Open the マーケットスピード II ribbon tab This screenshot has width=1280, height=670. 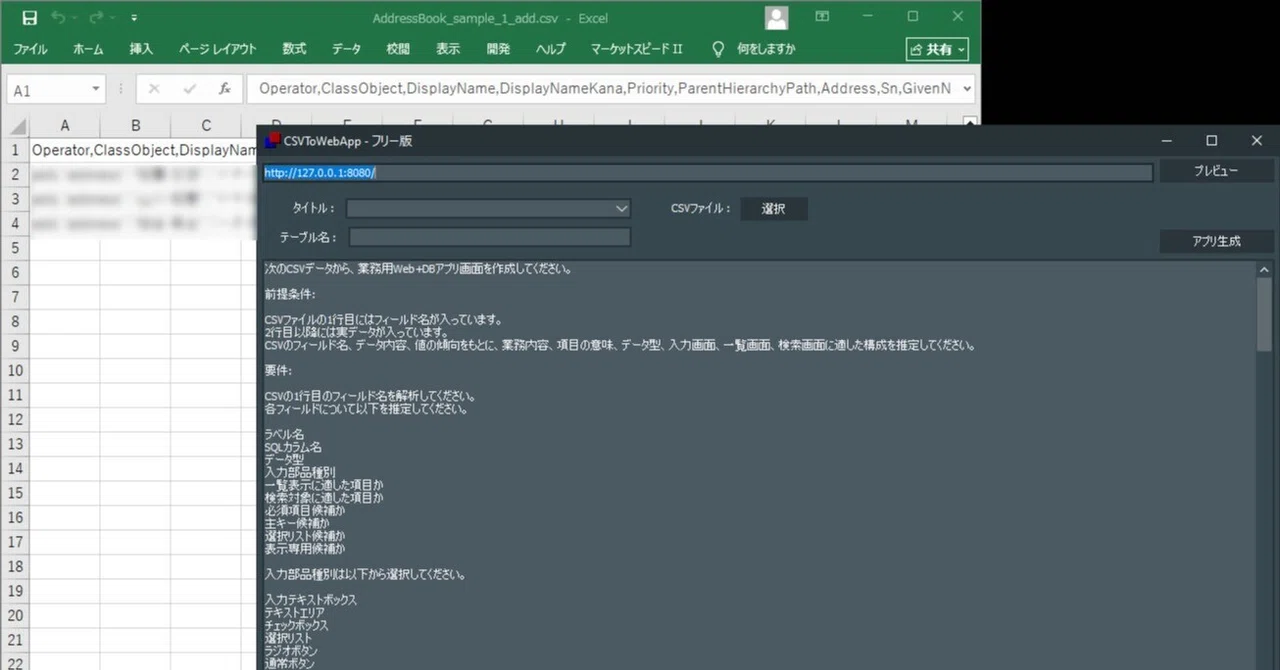[x=637, y=49]
